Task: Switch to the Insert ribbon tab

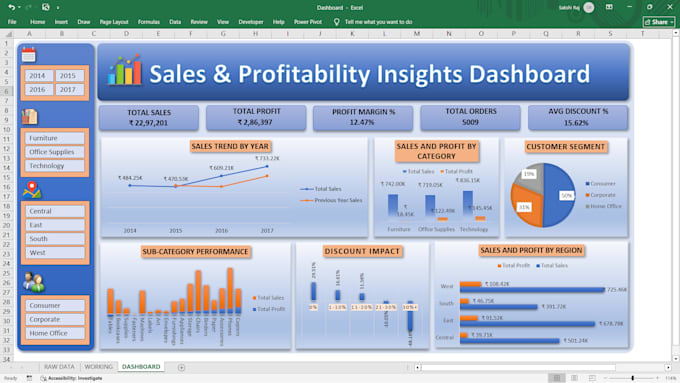Action: [61, 22]
